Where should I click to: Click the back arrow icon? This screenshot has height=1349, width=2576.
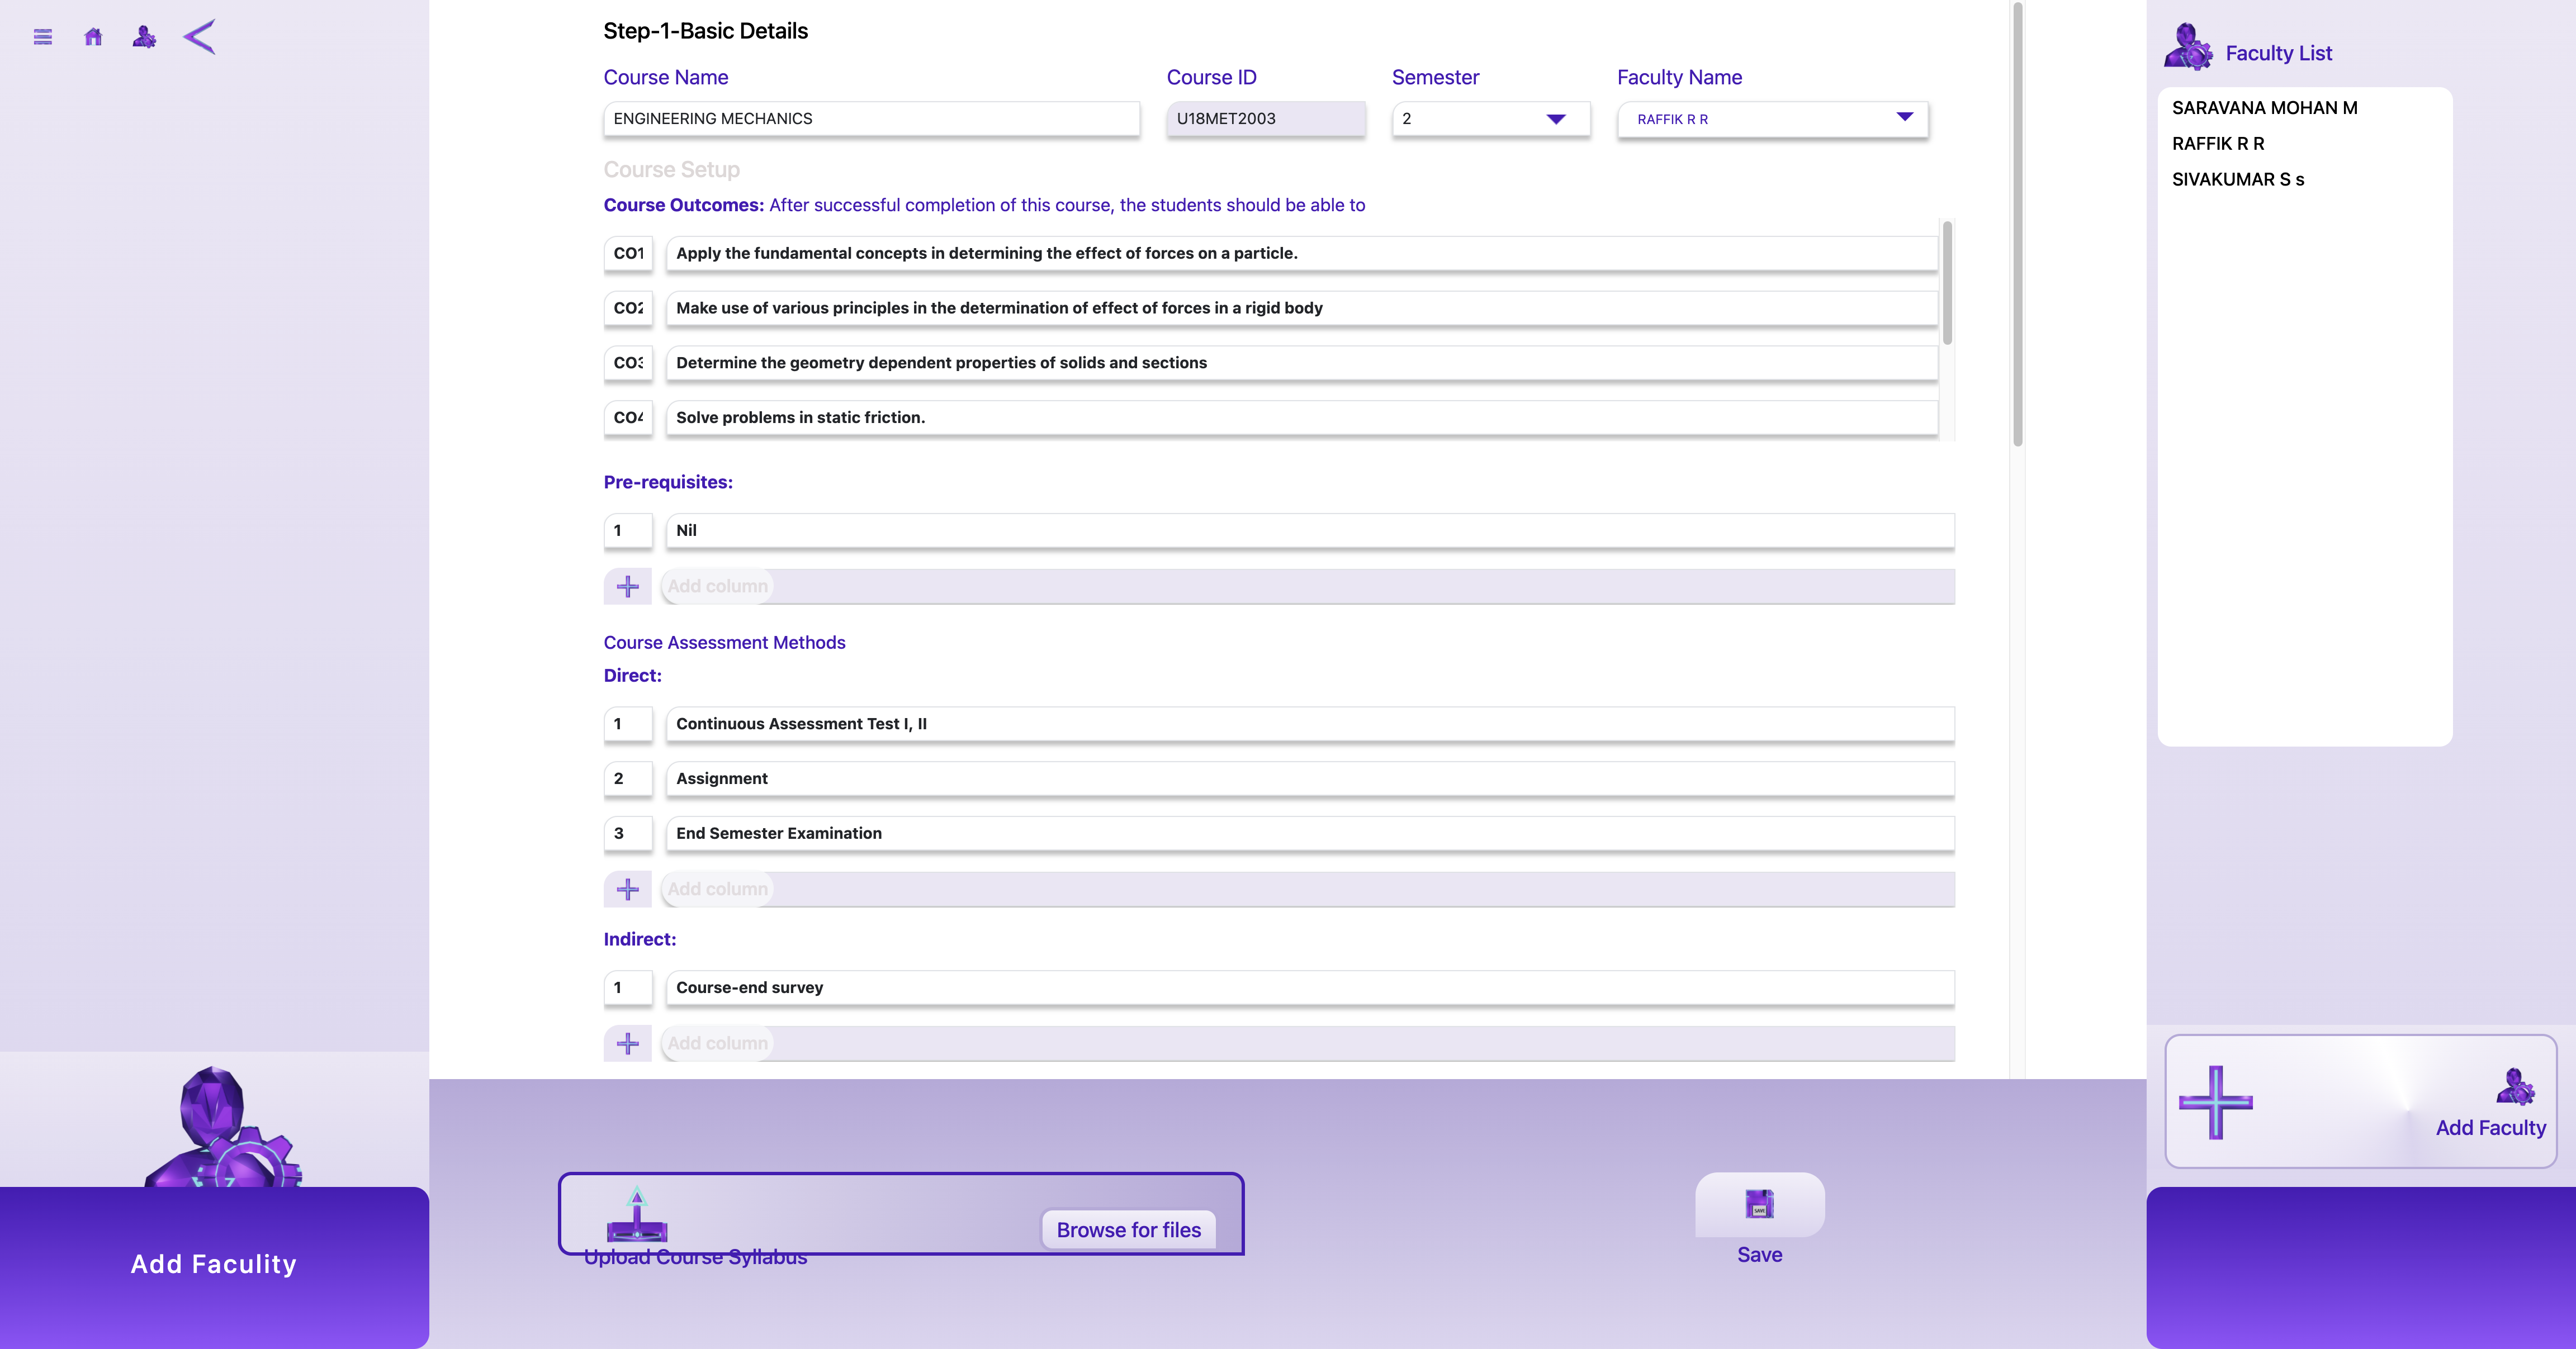pyautogui.click(x=199, y=37)
